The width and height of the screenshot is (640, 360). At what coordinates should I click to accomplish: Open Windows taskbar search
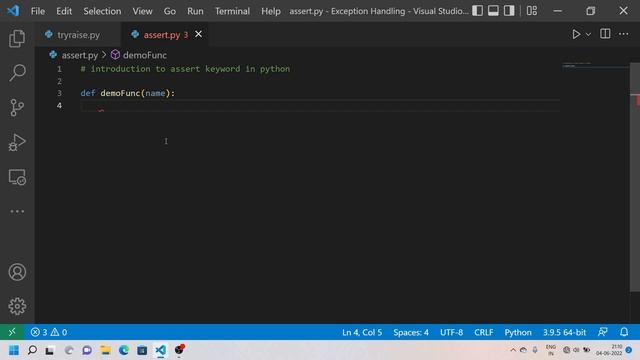[32, 350]
